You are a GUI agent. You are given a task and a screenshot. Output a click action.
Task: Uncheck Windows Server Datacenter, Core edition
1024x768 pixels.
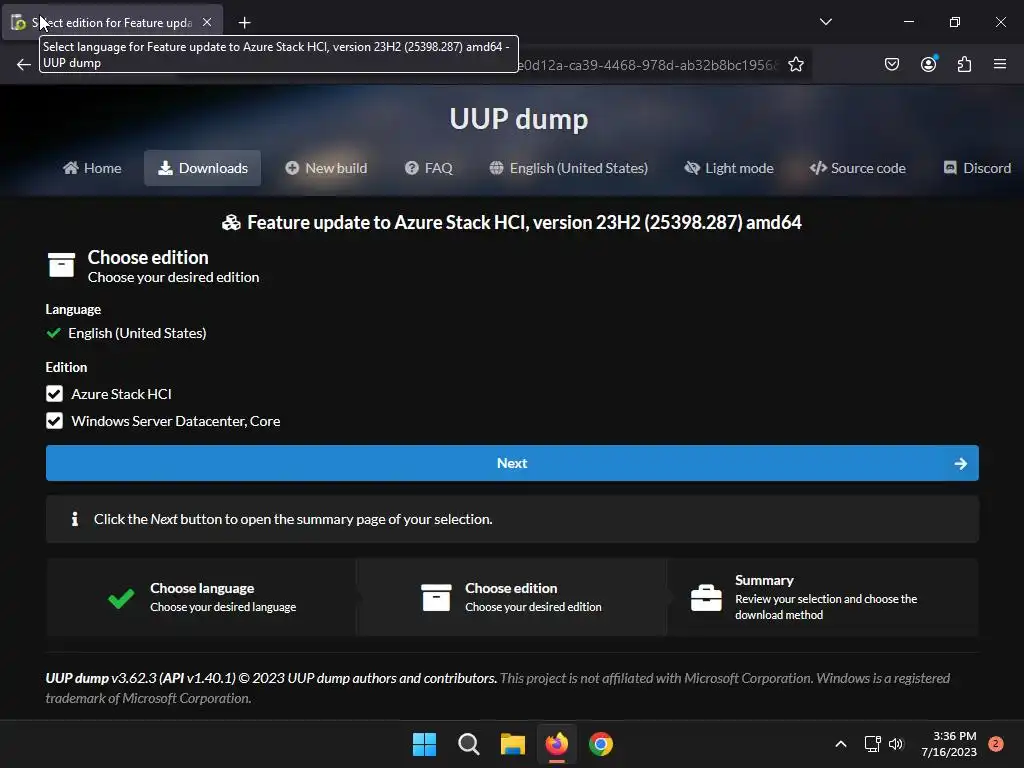pyautogui.click(x=54, y=421)
